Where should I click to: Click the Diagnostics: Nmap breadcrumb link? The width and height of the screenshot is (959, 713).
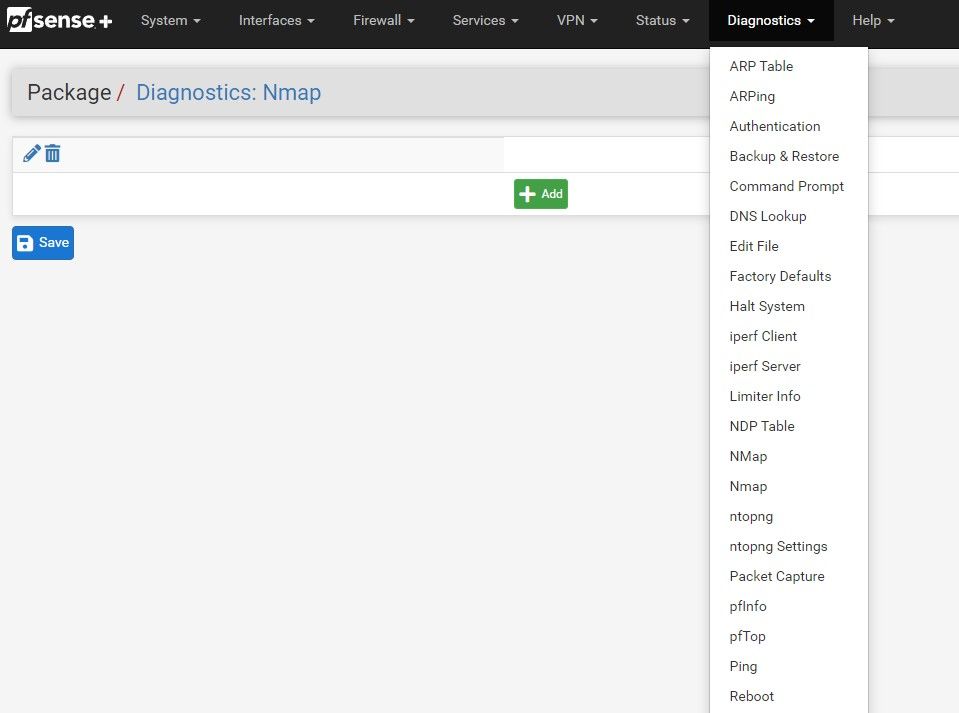click(228, 93)
